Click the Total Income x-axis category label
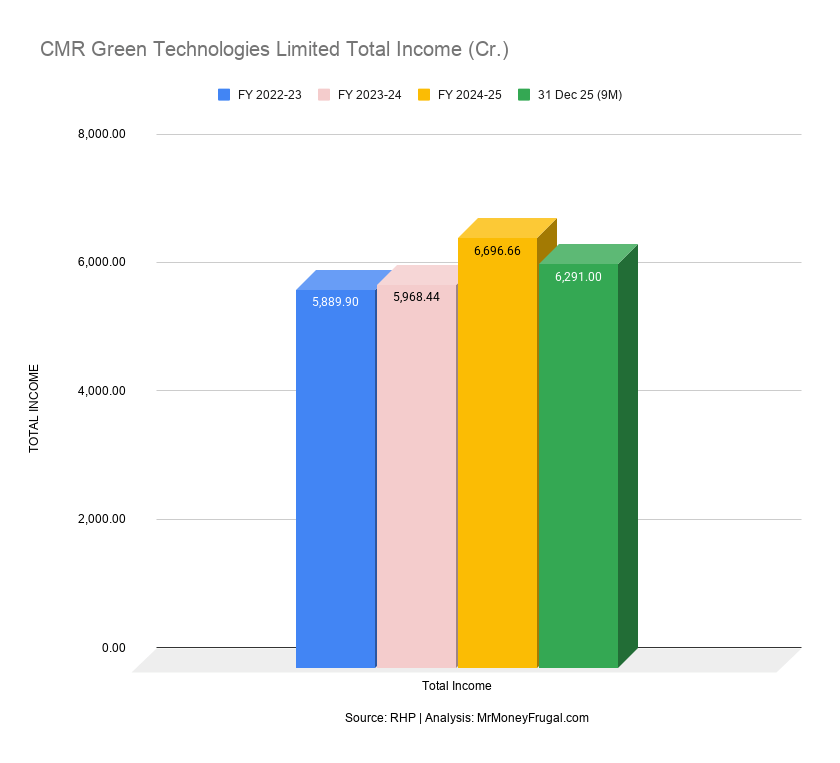840x763 pixels. [456, 686]
